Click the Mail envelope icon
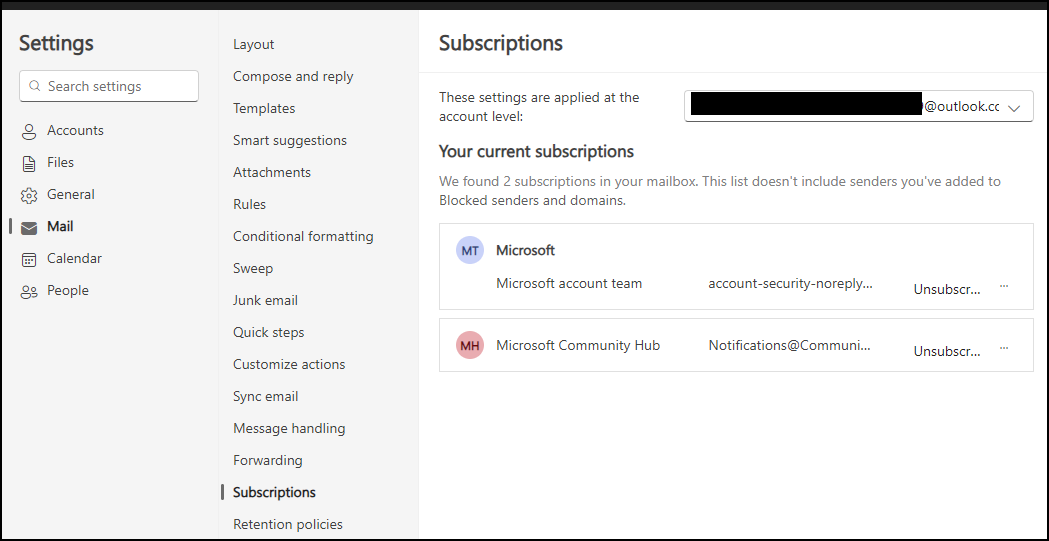This screenshot has height=541, width=1049. point(29,227)
